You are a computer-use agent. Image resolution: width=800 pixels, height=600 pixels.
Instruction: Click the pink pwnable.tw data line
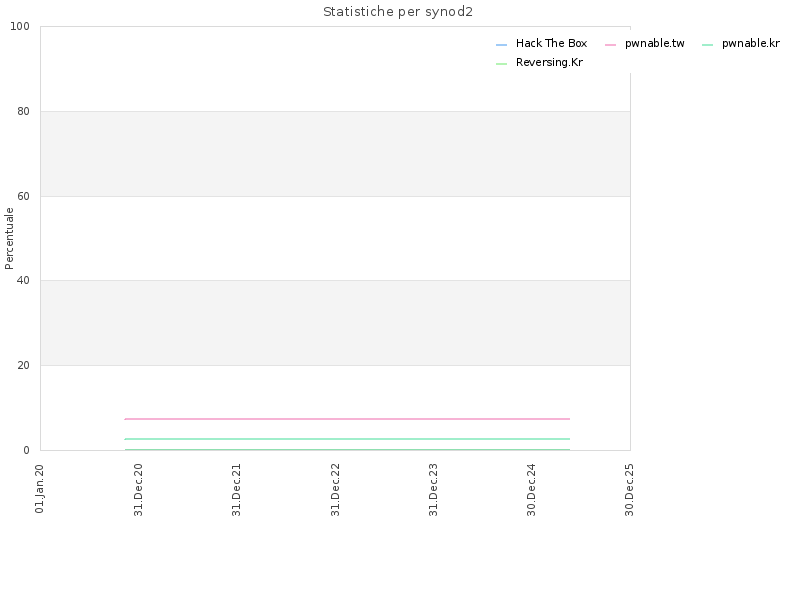coord(347,419)
